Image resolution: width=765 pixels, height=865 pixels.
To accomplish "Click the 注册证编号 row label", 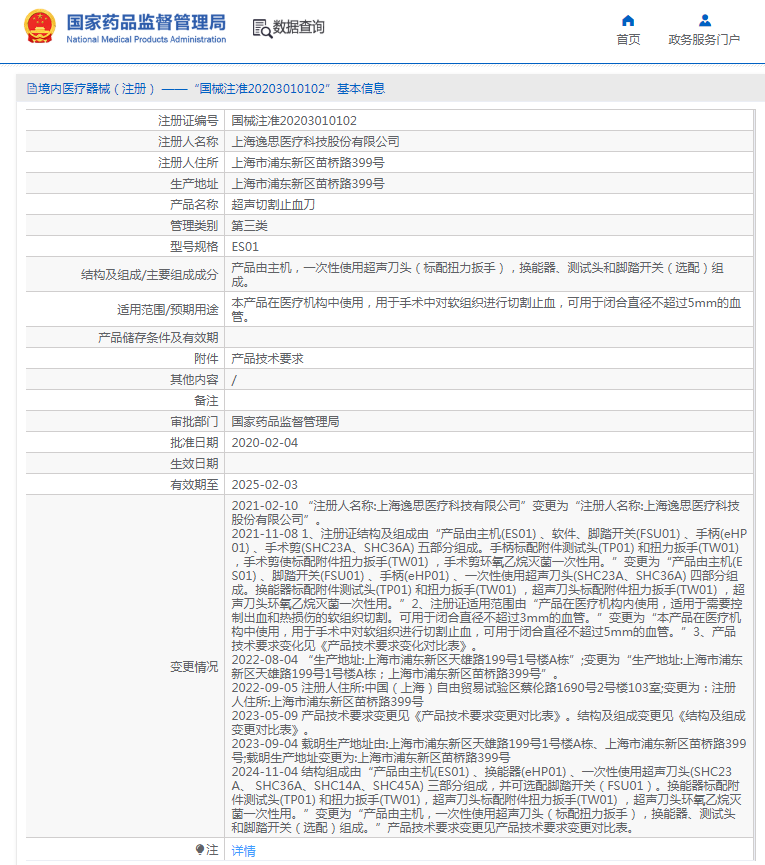I will click(188, 121).
